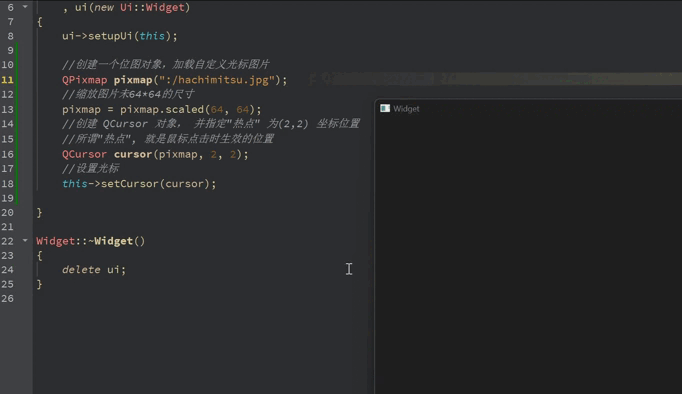Click the ":/hachimitsu.jpg" string literal
This screenshot has width=682, height=394.
(x=217, y=80)
